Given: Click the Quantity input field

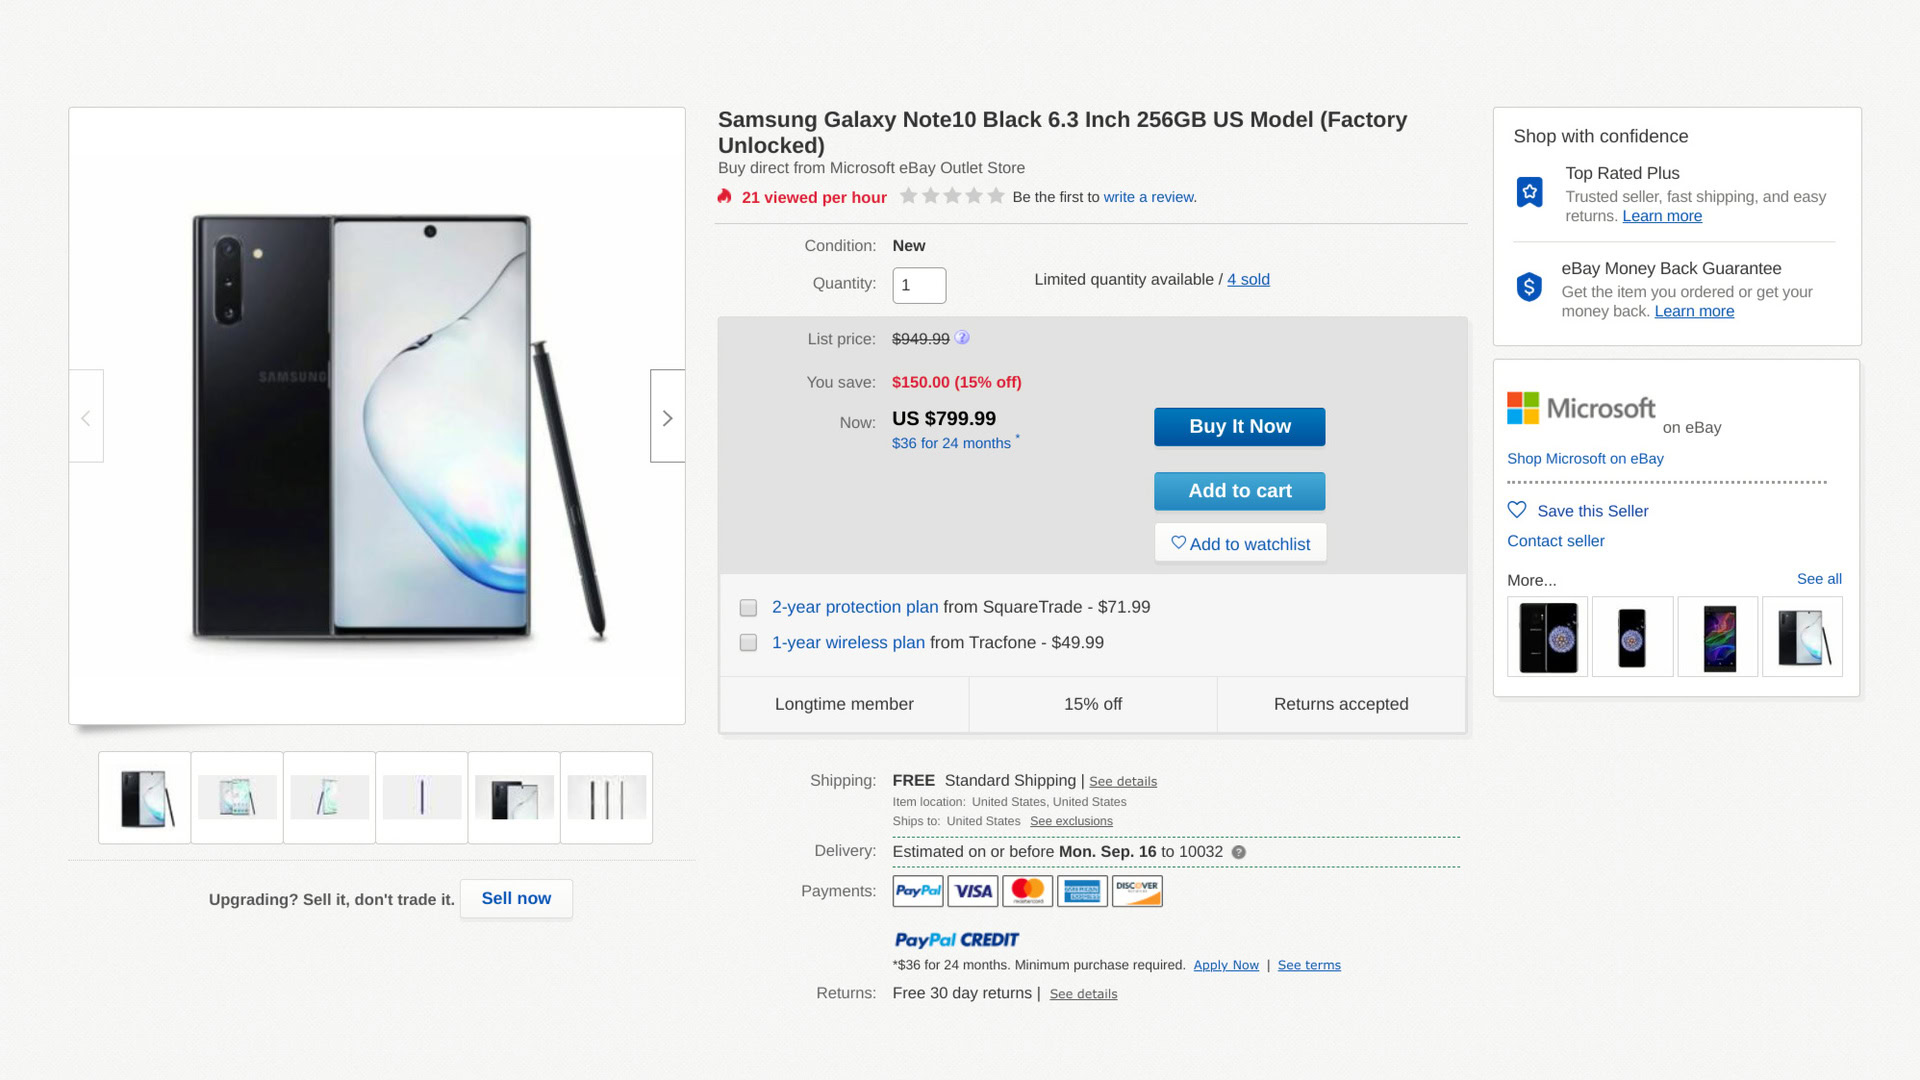Looking at the screenshot, I should click(x=918, y=285).
